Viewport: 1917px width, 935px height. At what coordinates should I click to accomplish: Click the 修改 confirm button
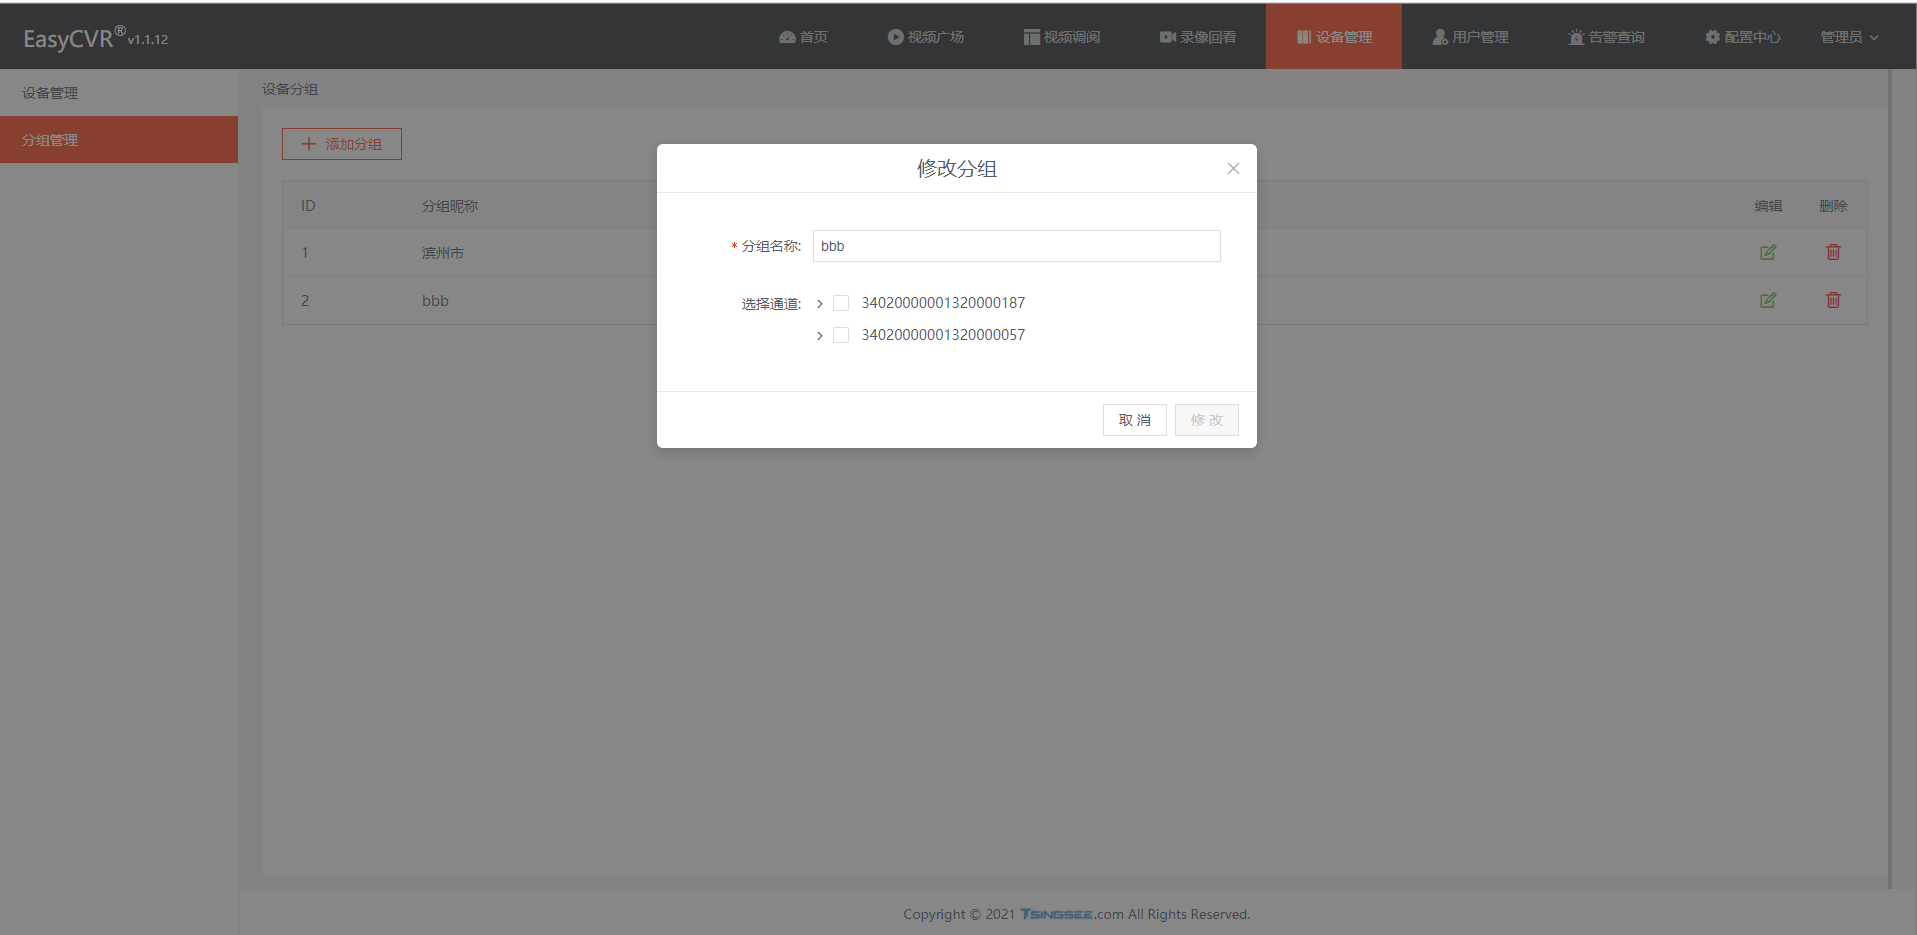point(1206,420)
